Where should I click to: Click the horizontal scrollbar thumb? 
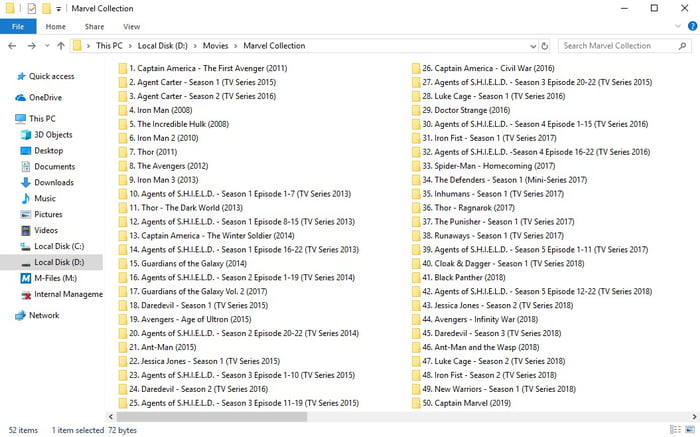[x=212, y=416]
